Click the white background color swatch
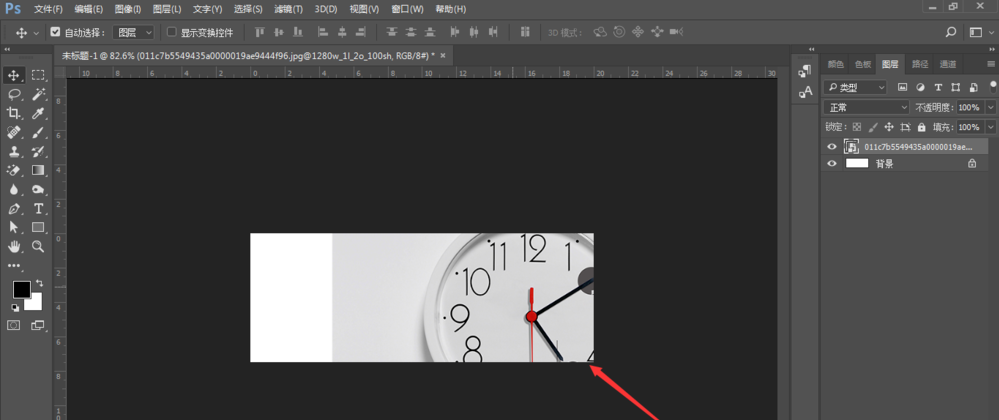Image resolution: width=999 pixels, height=420 pixels. pyautogui.click(x=35, y=303)
